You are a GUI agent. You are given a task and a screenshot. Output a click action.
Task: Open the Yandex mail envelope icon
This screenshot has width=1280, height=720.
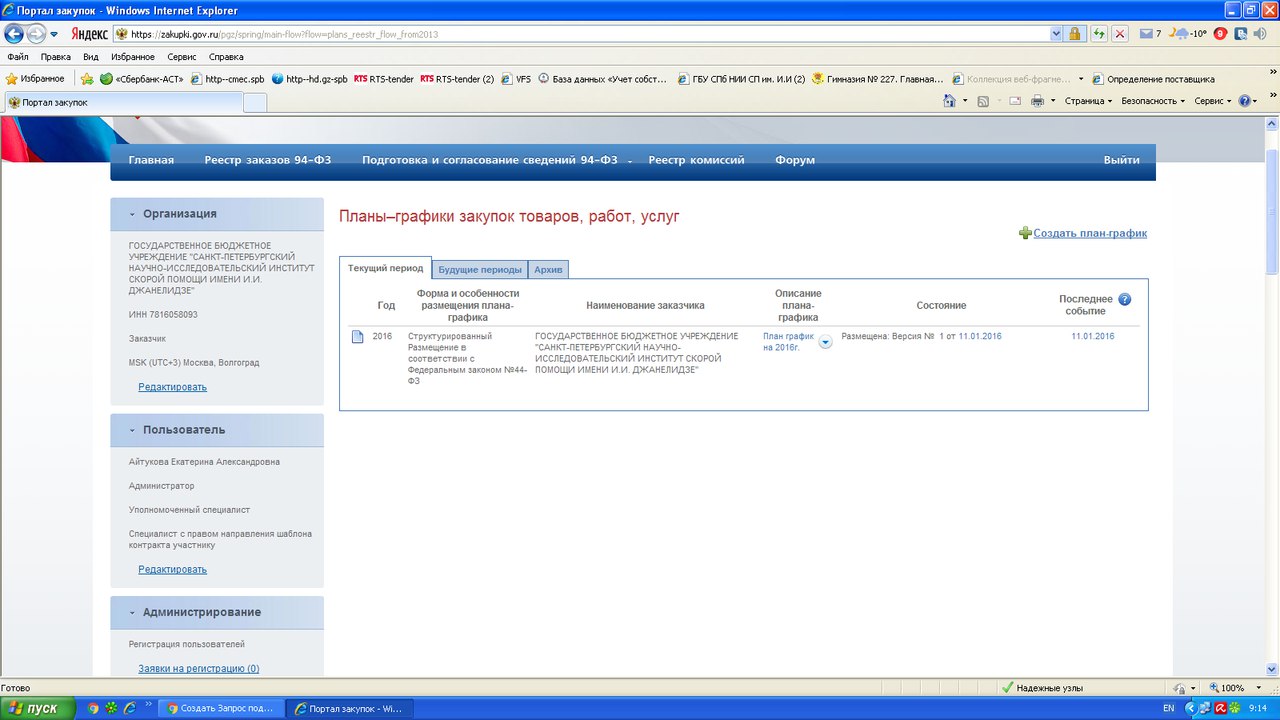point(1146,34)
